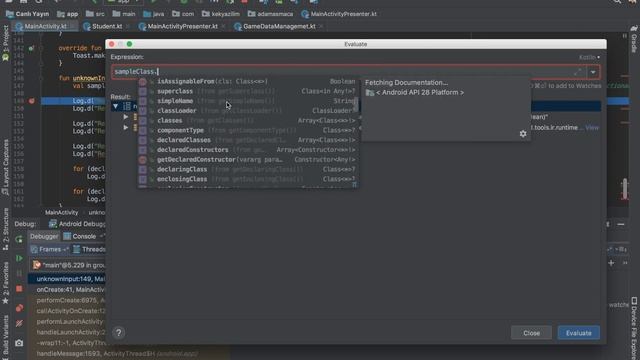Open the Gradle tool window tab

[634, 39]
